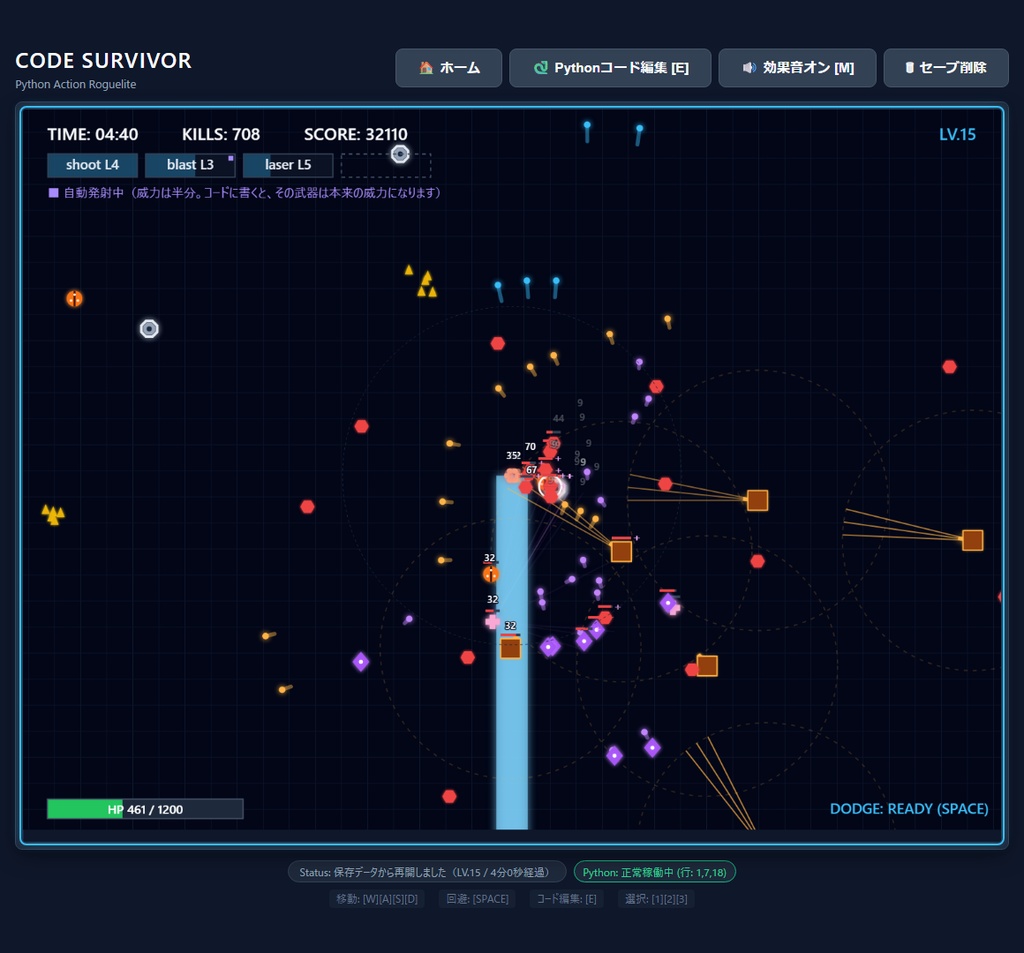
Task: Select the shoot L4 weapon slot
Action: (92, 165)
